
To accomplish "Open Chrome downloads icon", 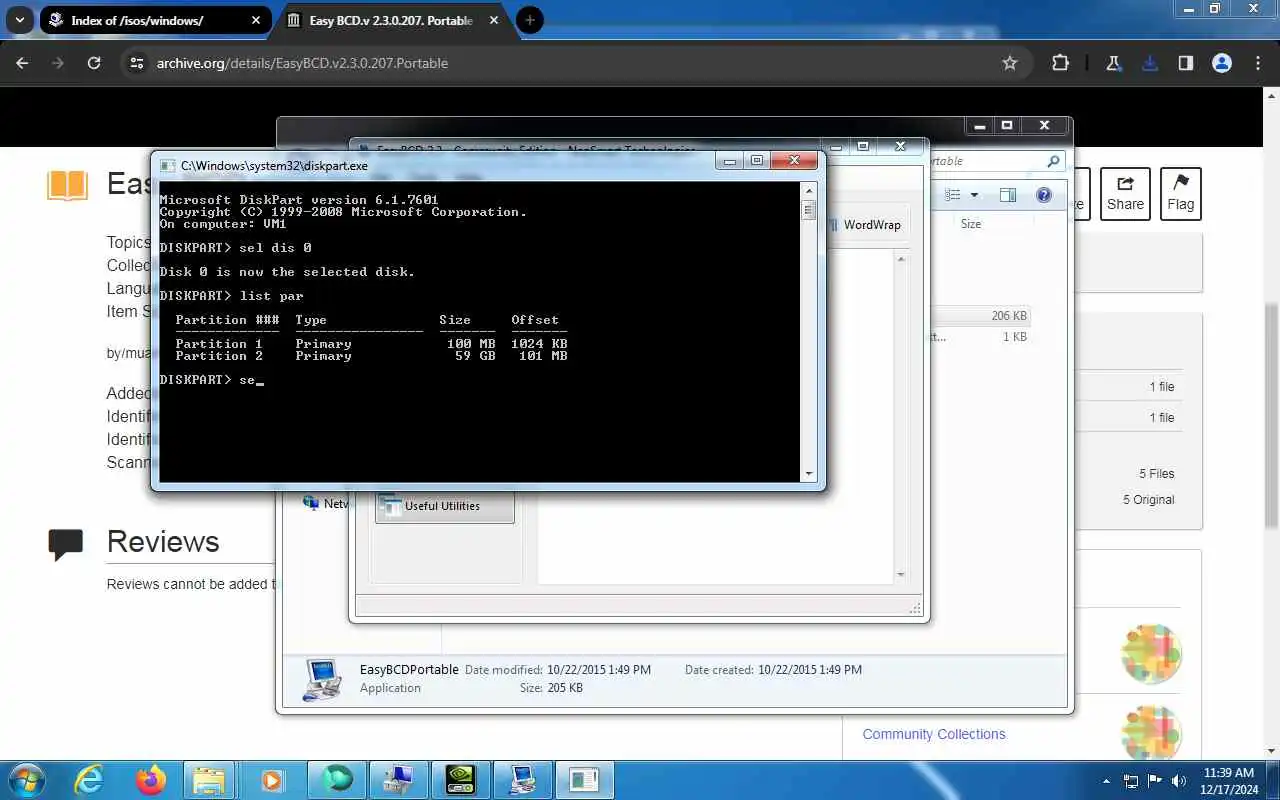I will pyautogui.click(x=1150, y=63).
